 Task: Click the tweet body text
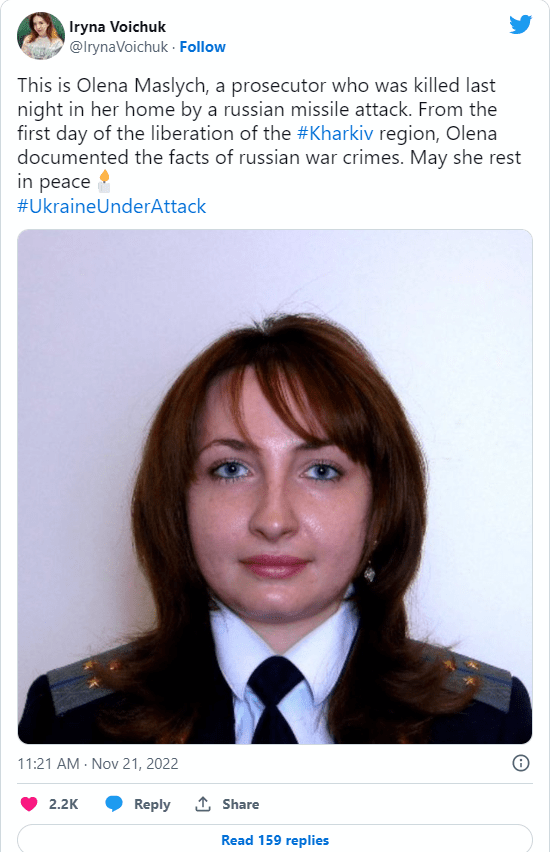[269, 134]
